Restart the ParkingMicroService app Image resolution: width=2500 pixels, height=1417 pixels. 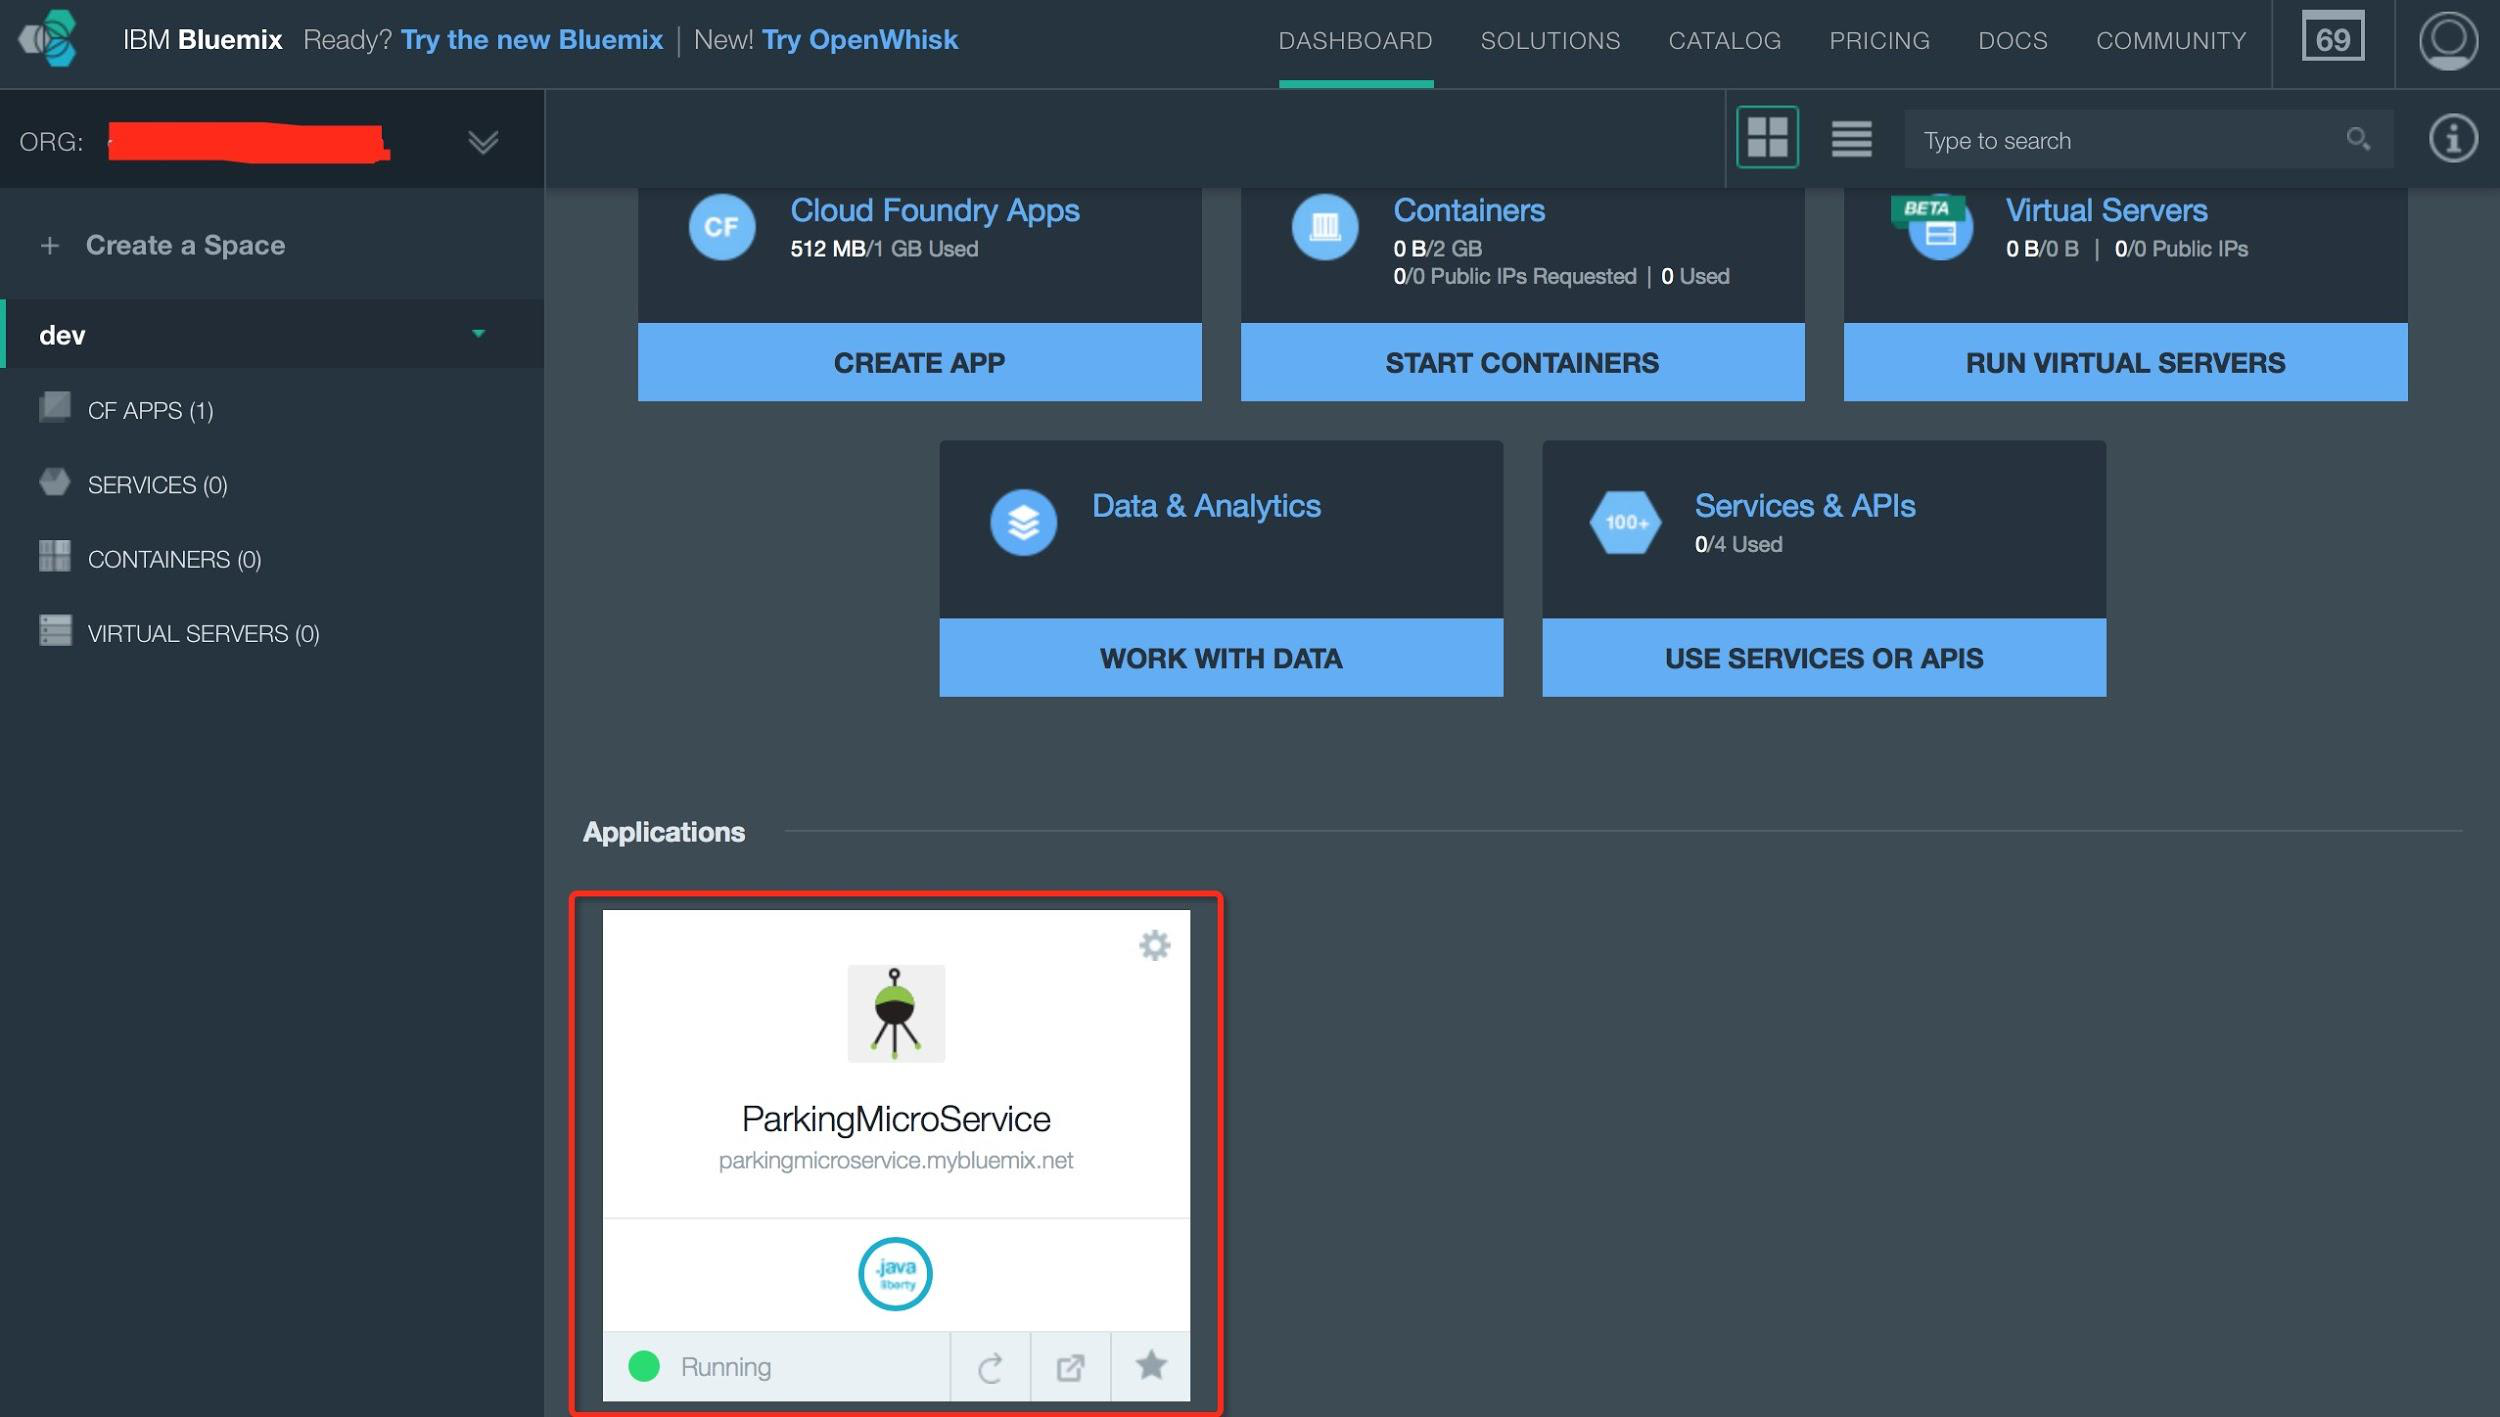(x=990, y=1367)
